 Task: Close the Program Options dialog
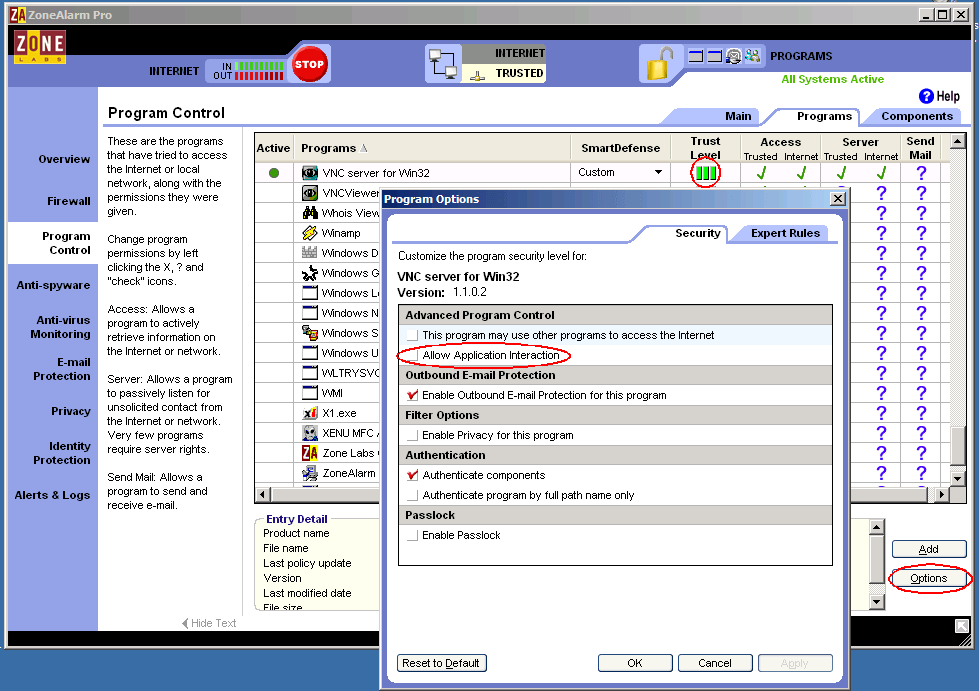pyautogui.click(x=838, y=198)
